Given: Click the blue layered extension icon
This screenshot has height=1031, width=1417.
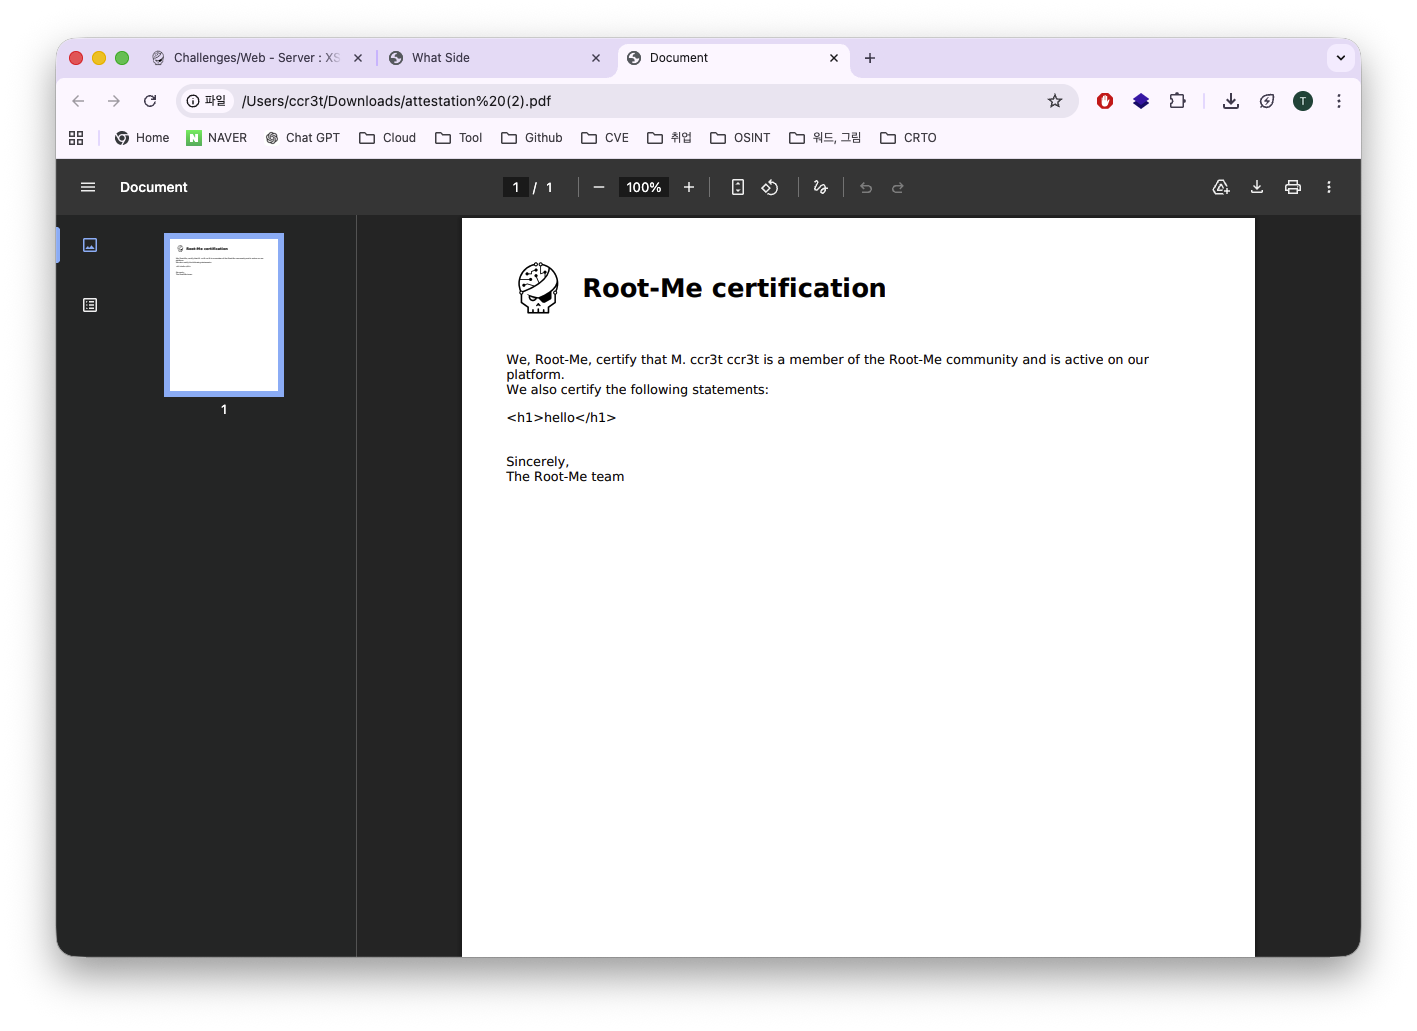Looking at the screenshot, I should click(x=1141, y=101).
